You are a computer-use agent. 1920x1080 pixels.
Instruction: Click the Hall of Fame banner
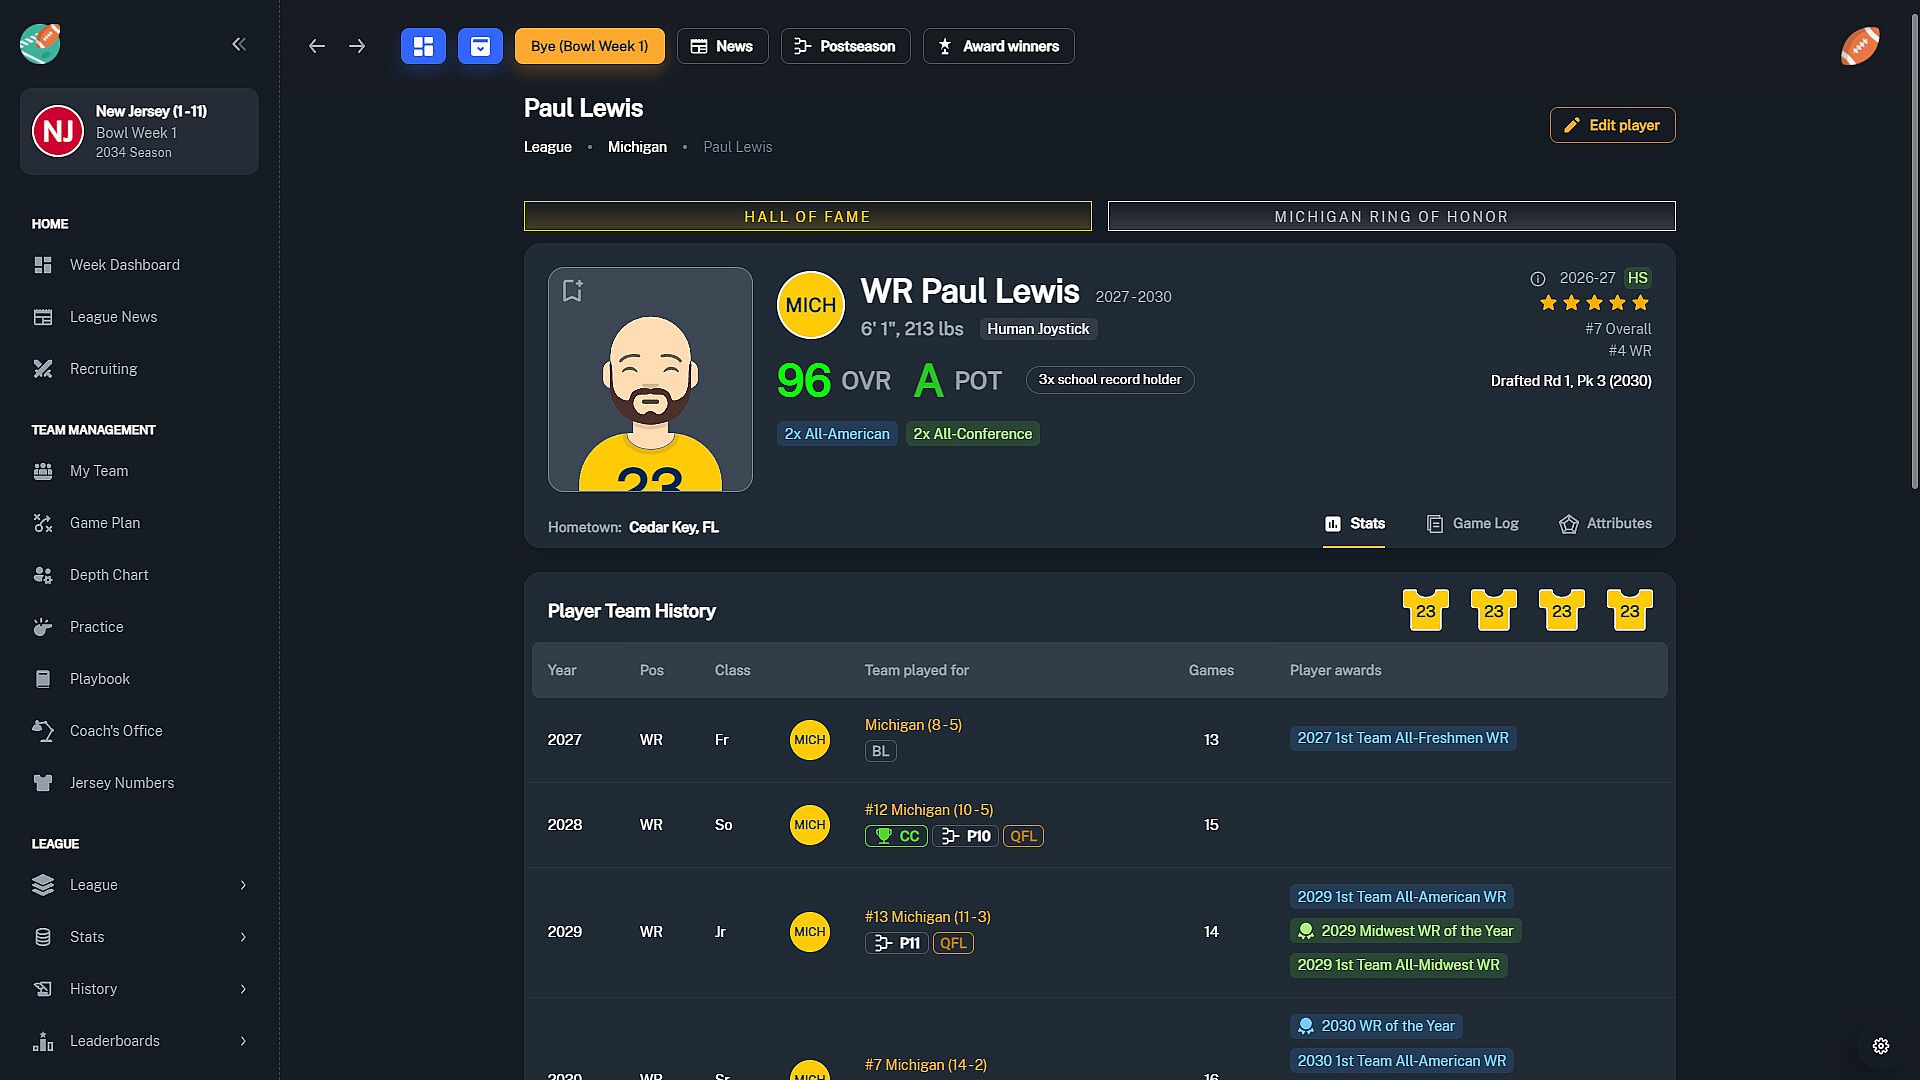807,216
